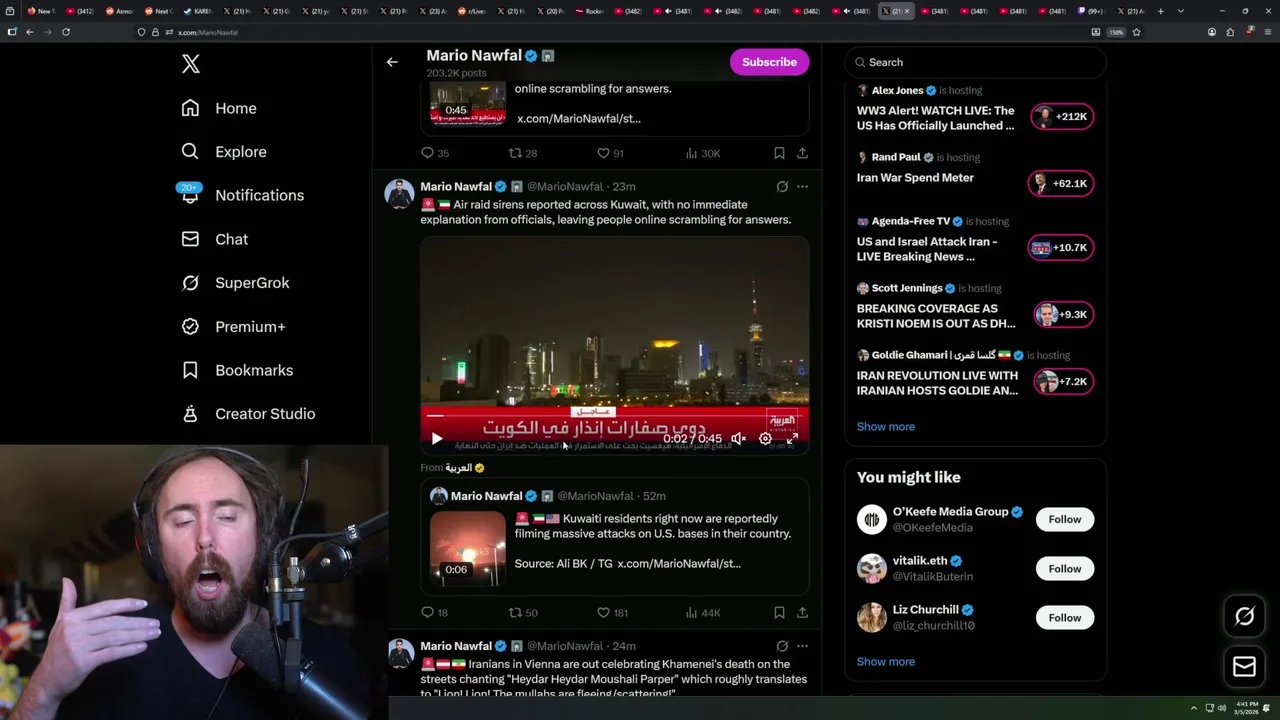
Task: Expand Kuwait video to fullscreen
Action: click(792, 438)
